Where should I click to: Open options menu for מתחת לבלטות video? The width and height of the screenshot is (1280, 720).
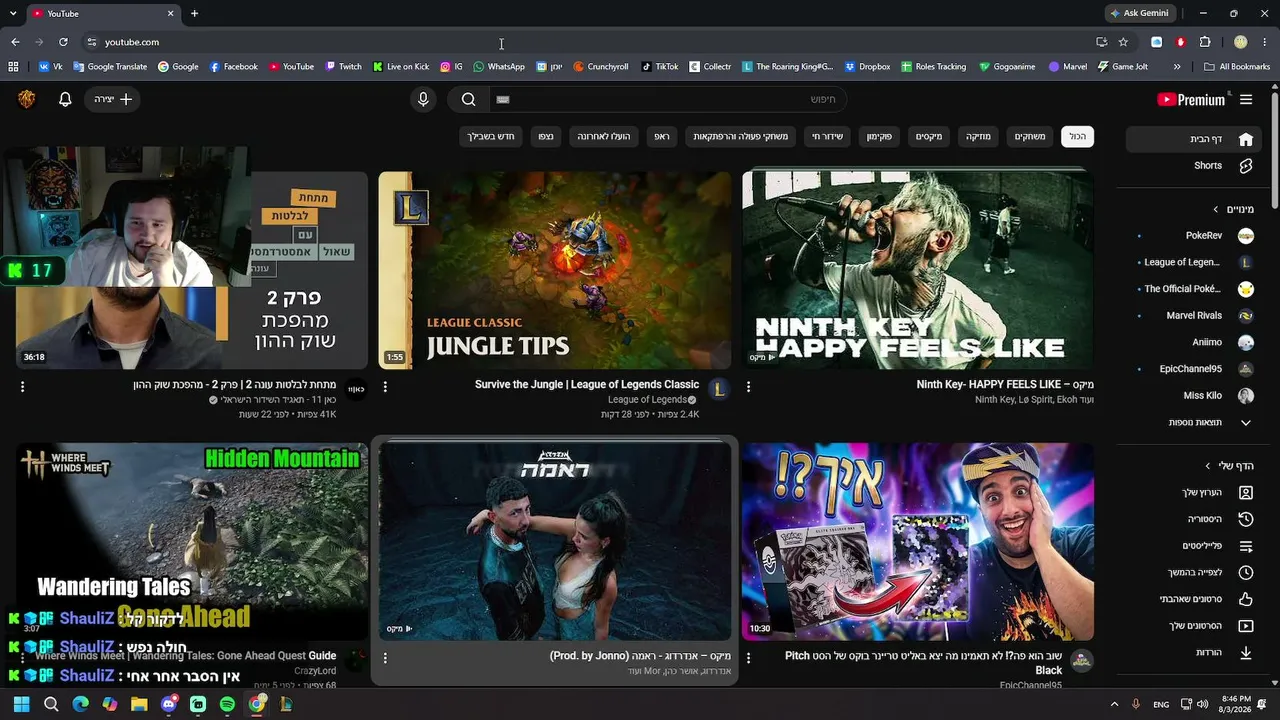coord(22,387)
